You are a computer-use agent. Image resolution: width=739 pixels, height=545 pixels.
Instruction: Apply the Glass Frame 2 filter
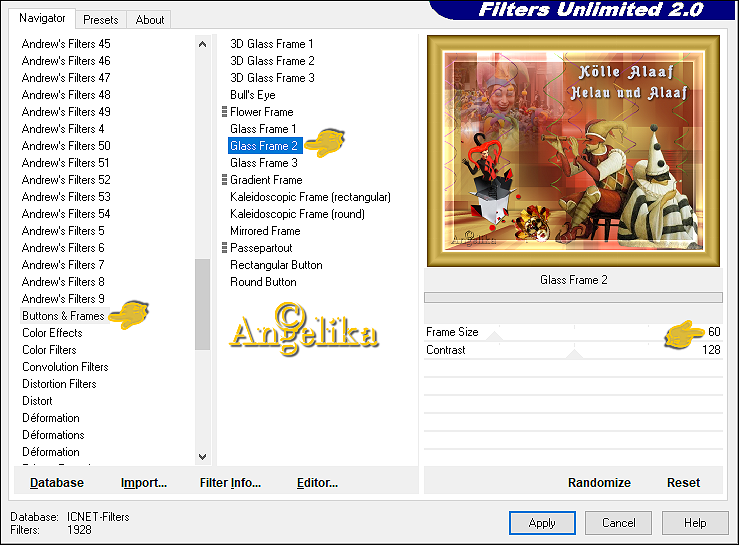[x=542, y=523]
